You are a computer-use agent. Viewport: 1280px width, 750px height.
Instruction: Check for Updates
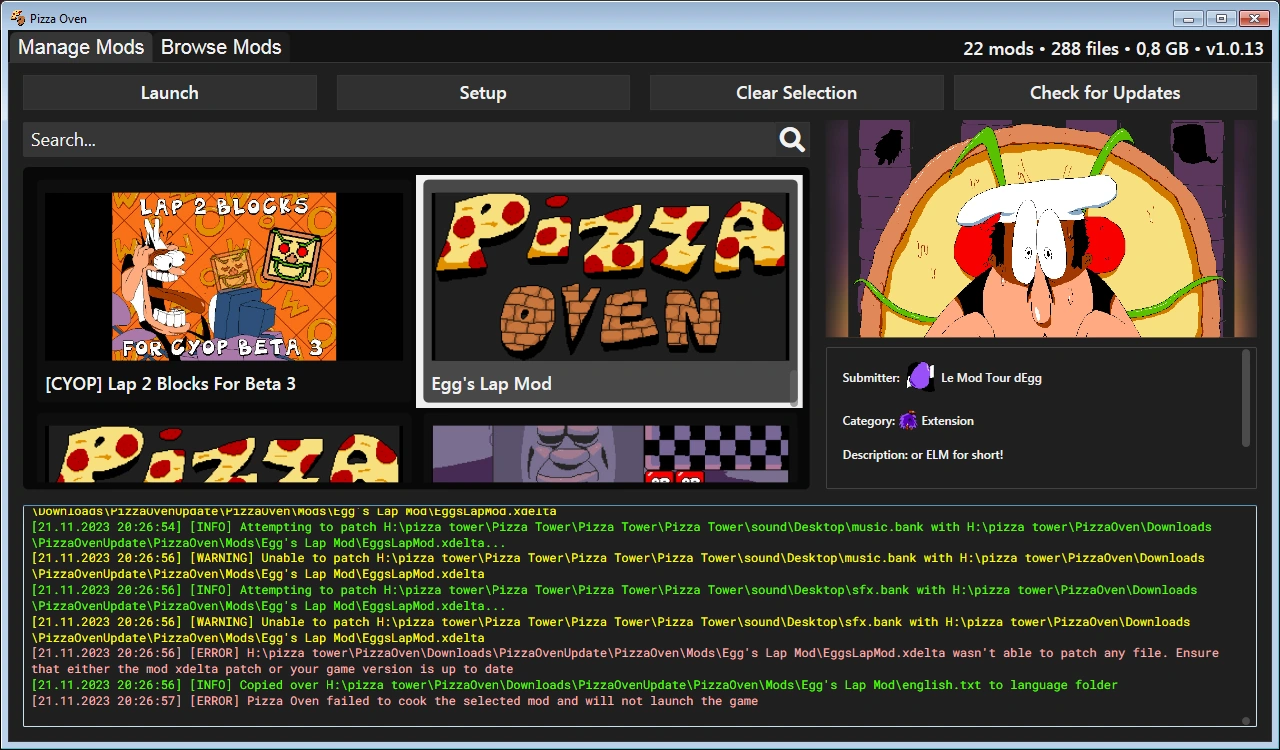(x=1105, y=93)
